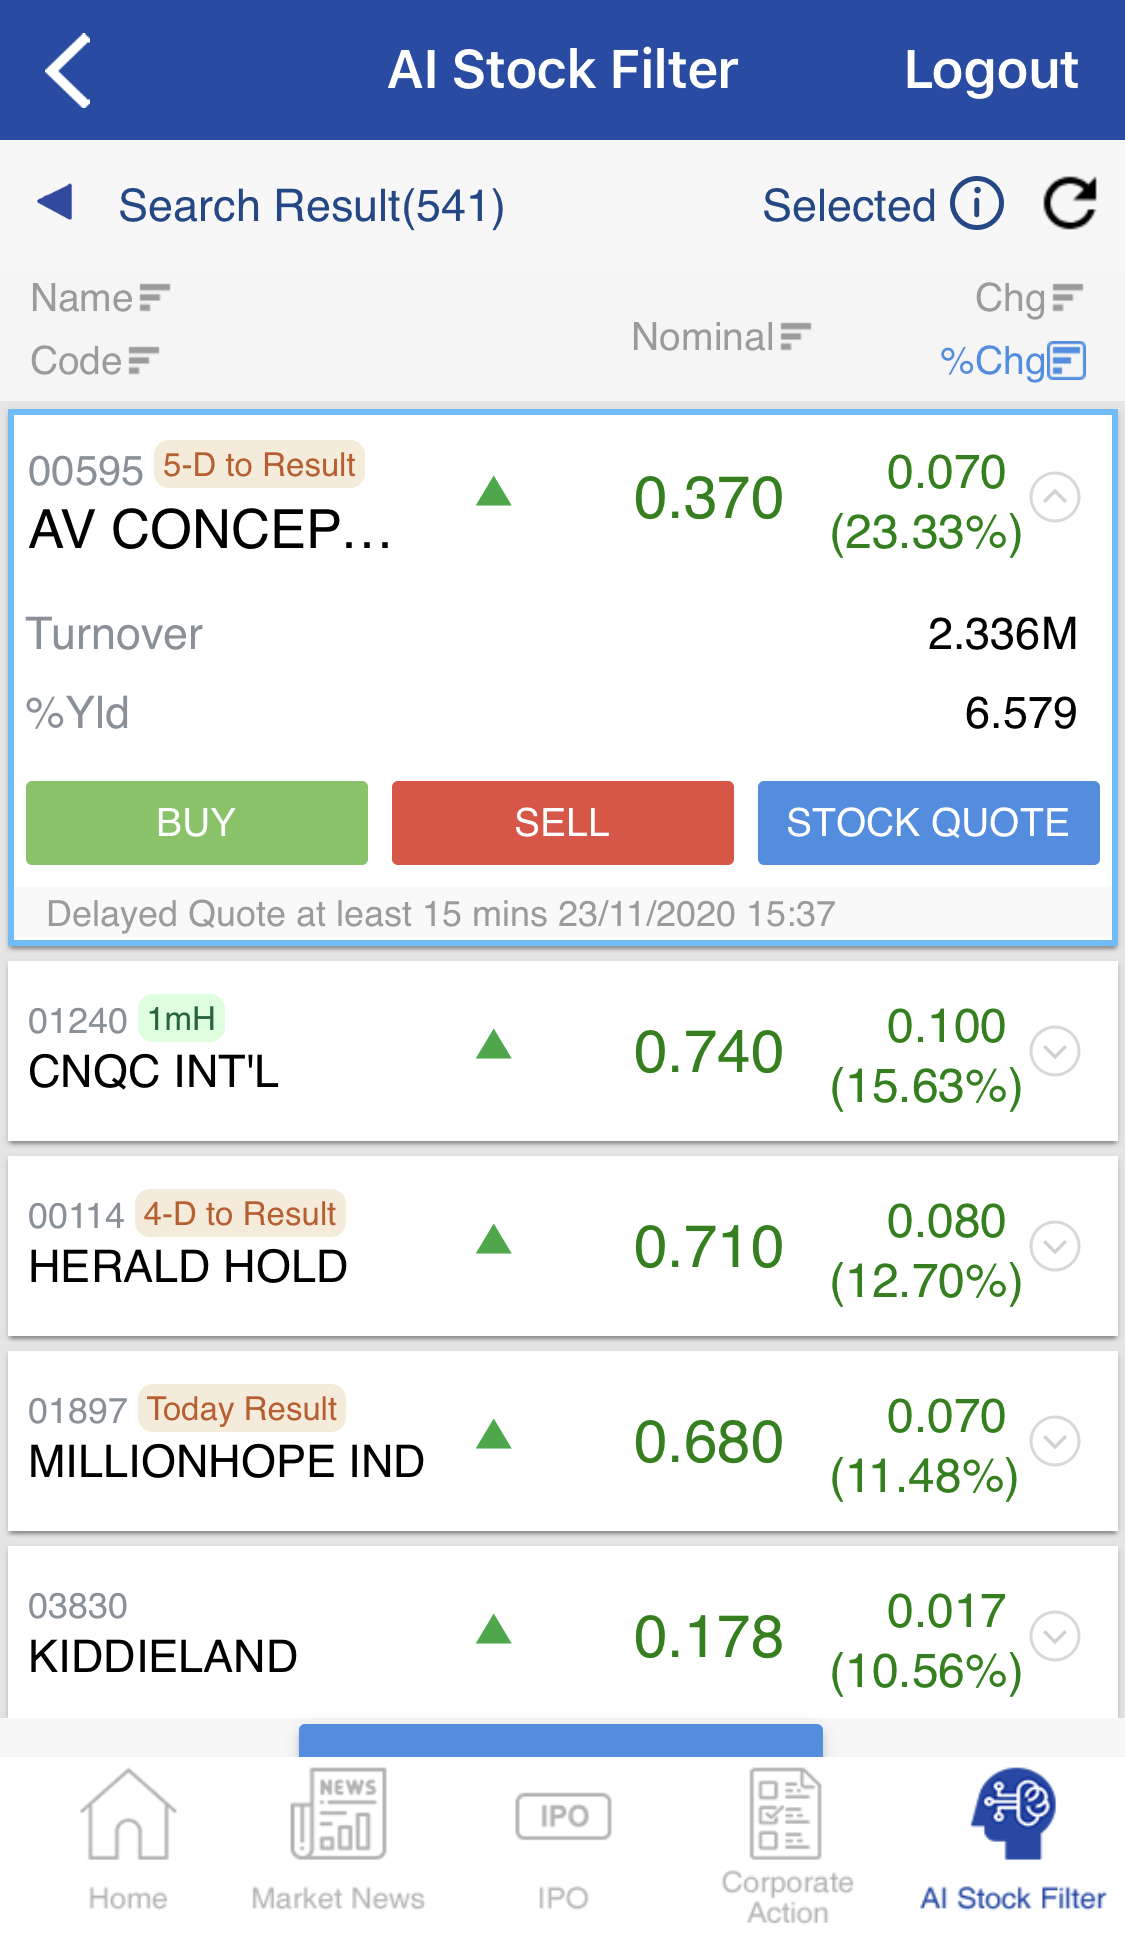1125x1937 pixels.
Task: Sort by %Chg column
Action: coord(1012,361)
